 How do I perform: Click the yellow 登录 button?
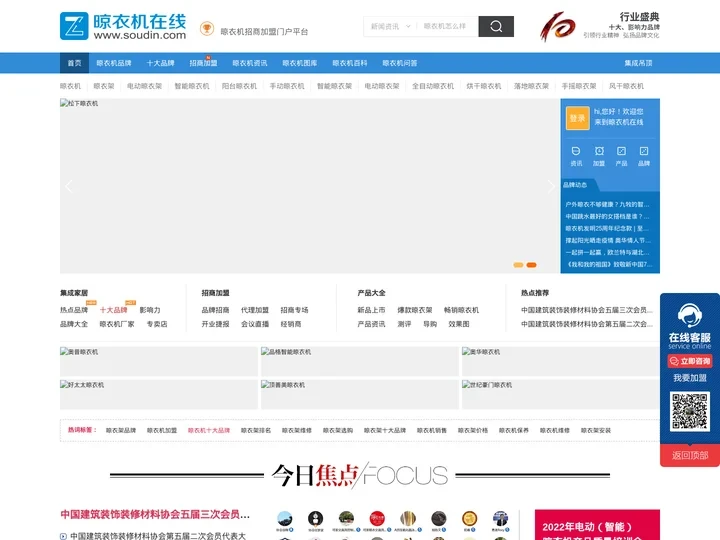(578, 118)
